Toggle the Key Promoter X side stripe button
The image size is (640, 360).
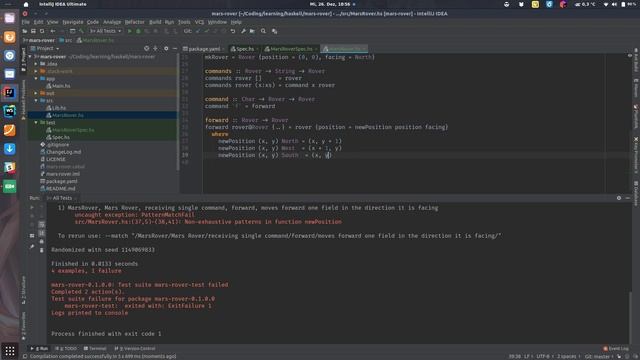coord(636,156)
